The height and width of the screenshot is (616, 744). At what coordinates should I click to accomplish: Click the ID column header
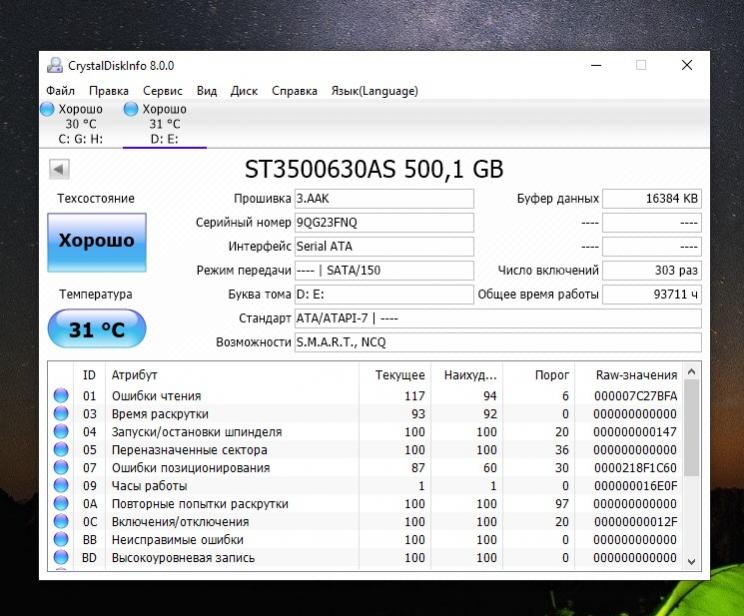tap(89, 374)
